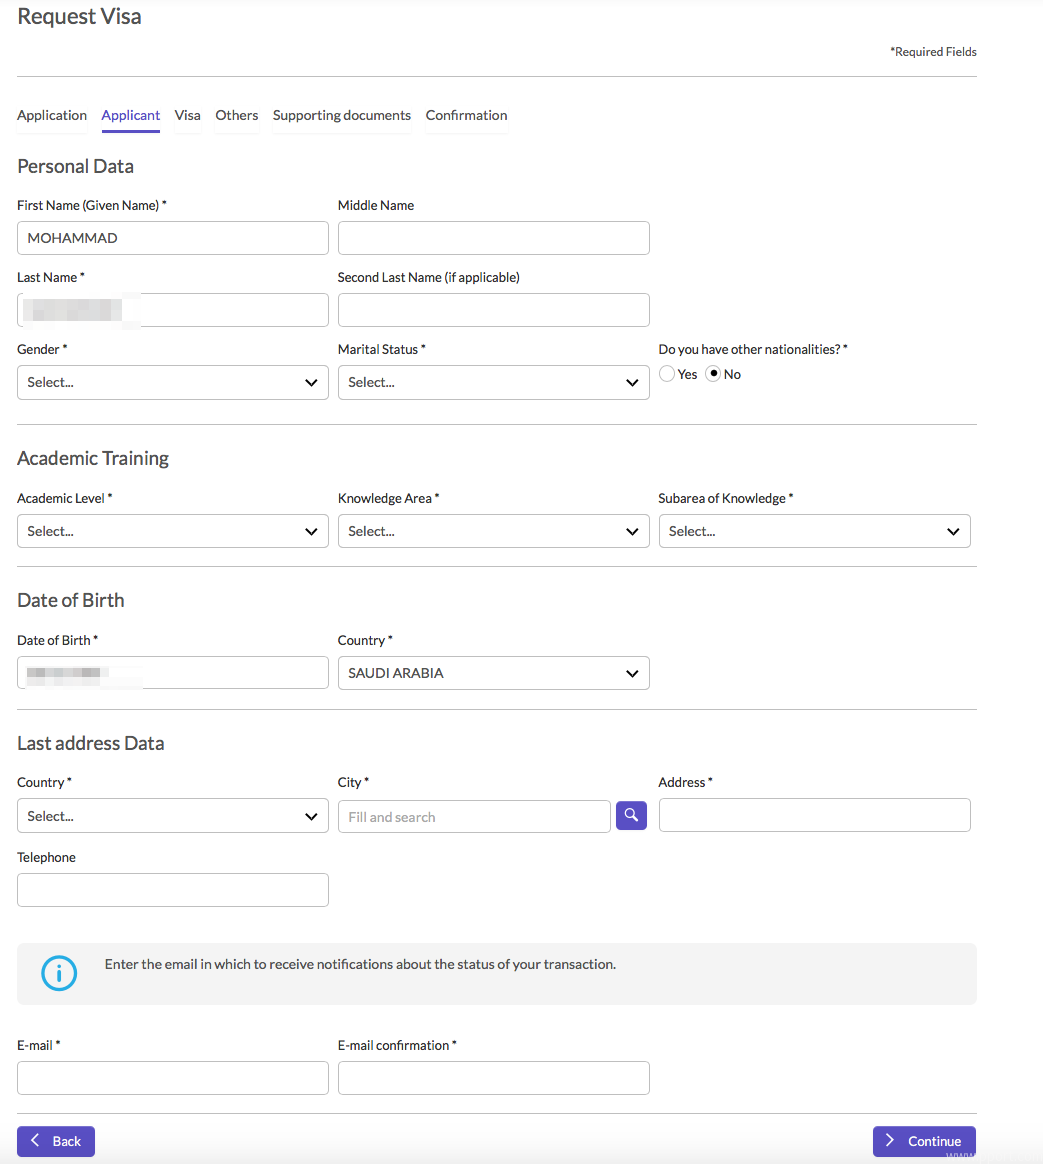
Task: Open the Subarea of Knowledge dropdown
Action: click(x=814, y=531)
